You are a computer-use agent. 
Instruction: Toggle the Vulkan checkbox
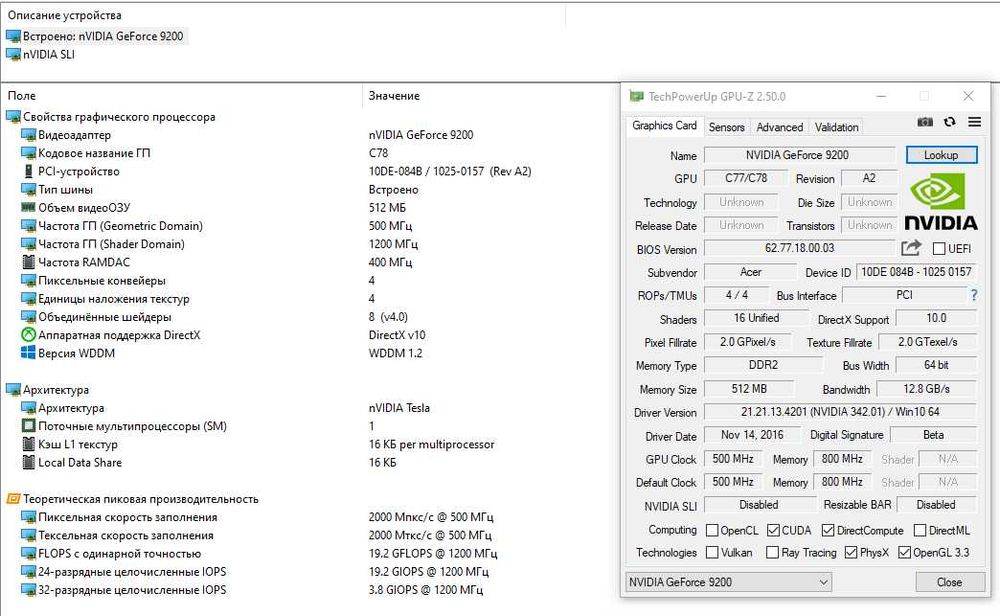coord(712,552)
